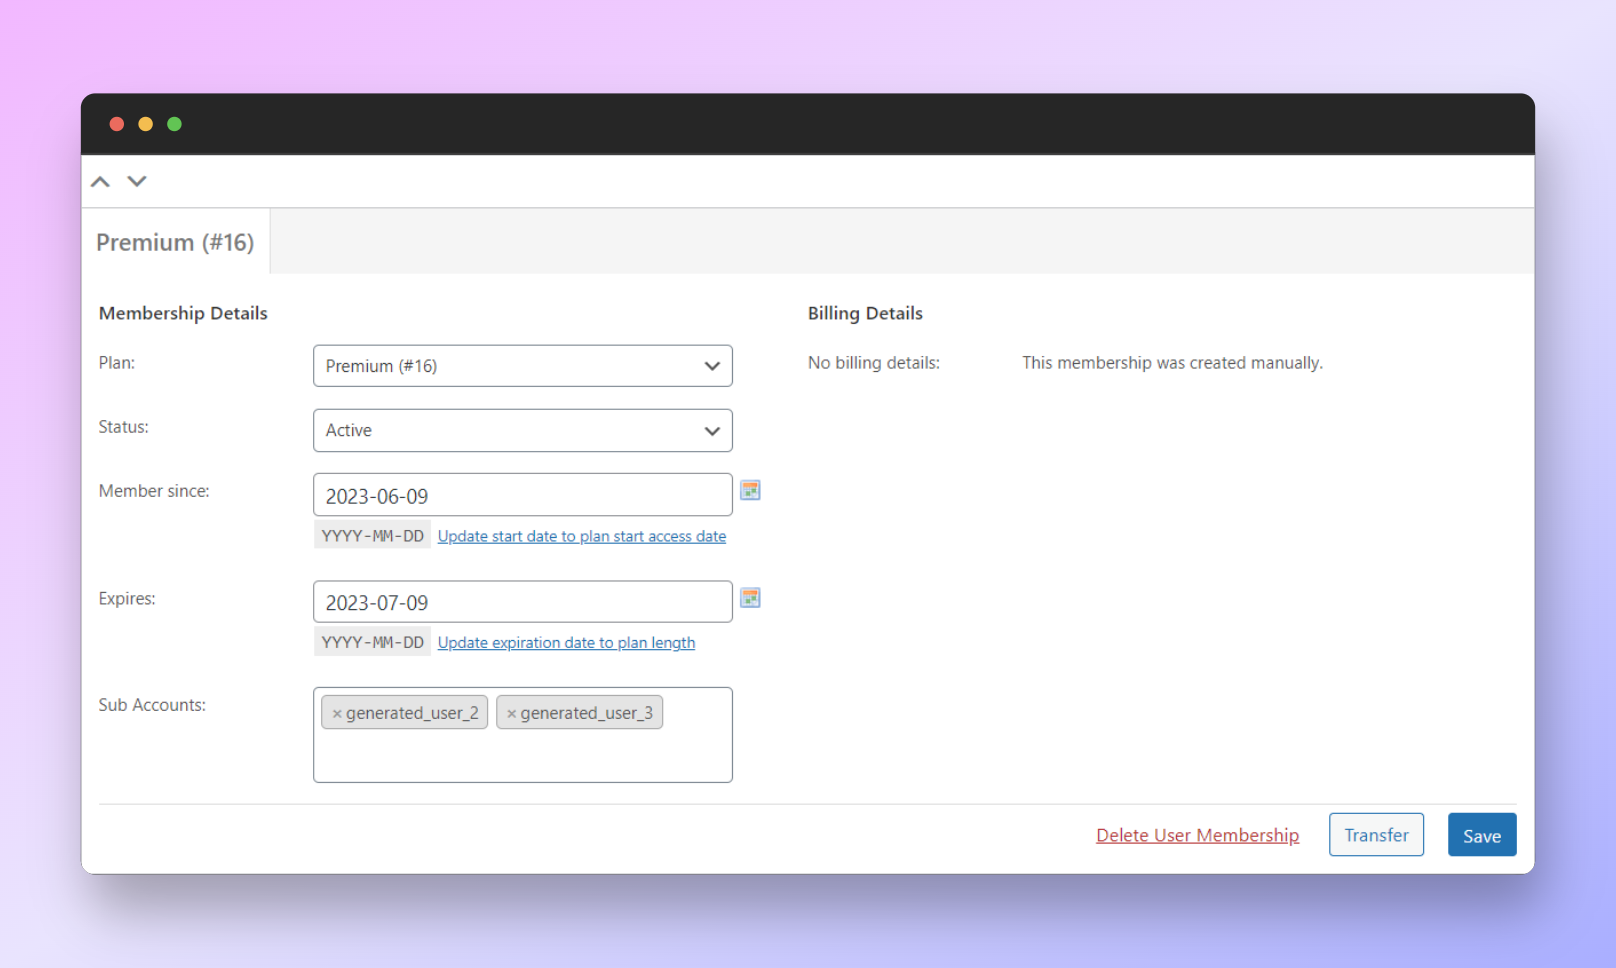Click Update start date to plan start access date
Viewport: 1616px width, 968px height.
pyautogui.click(x=582, y=536)
